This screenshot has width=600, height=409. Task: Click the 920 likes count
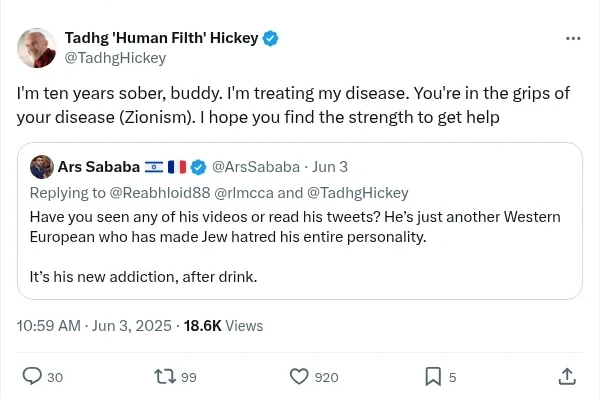click(326, 377)
